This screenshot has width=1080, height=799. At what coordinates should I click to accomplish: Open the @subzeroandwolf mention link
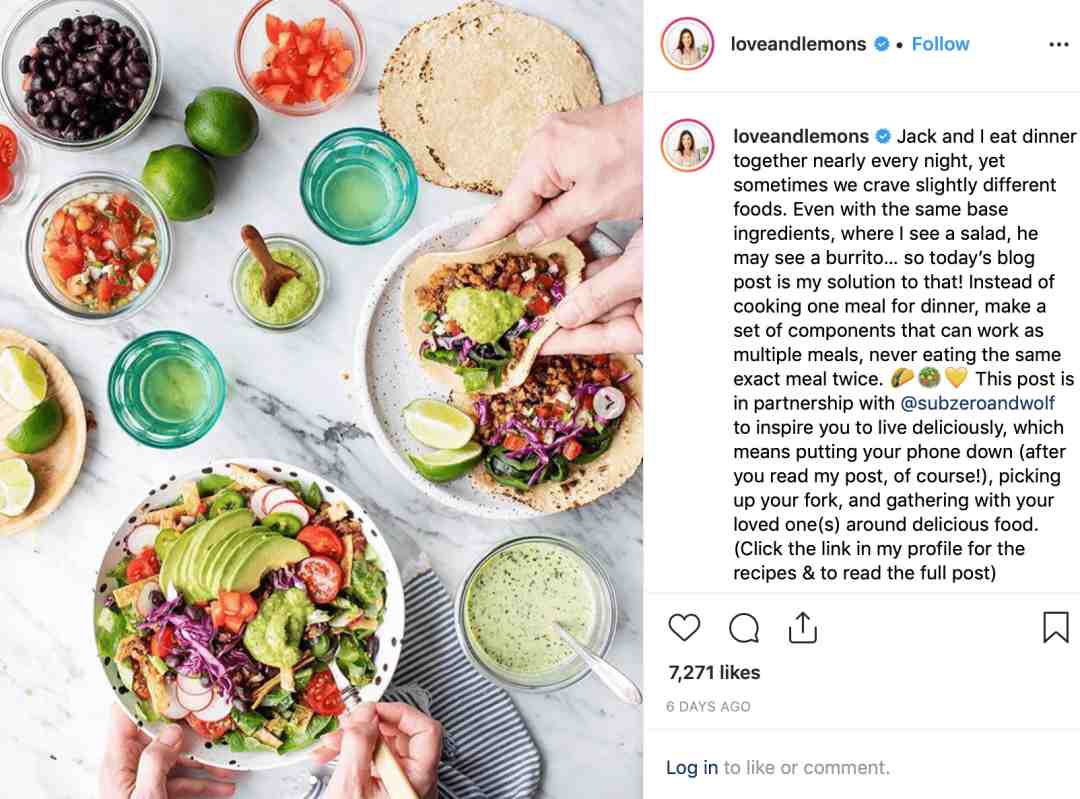[977, 403]
